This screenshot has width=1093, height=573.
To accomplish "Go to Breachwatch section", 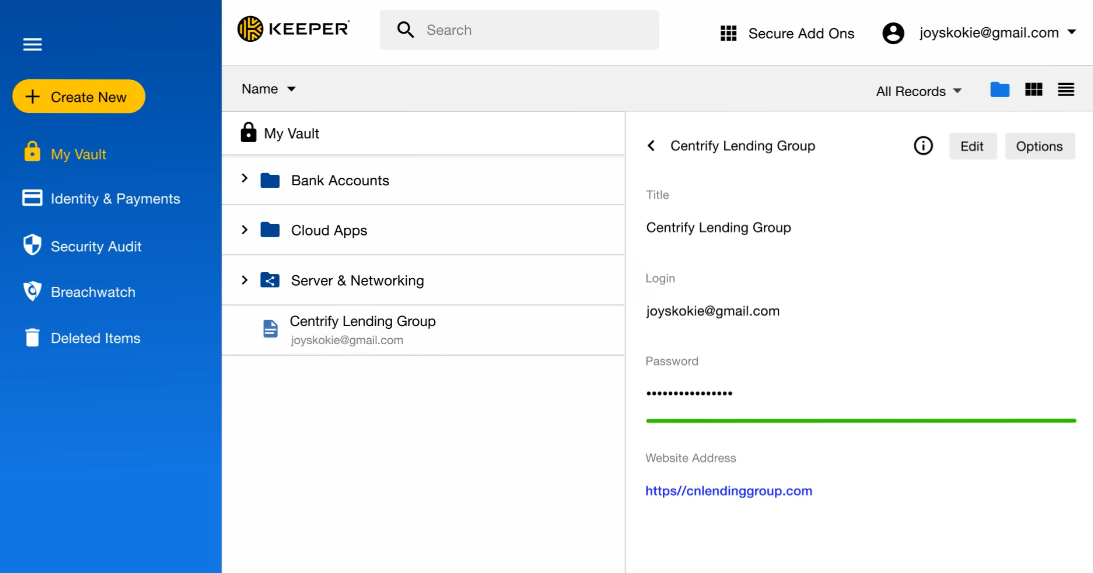I will click(x=93, y=292).
